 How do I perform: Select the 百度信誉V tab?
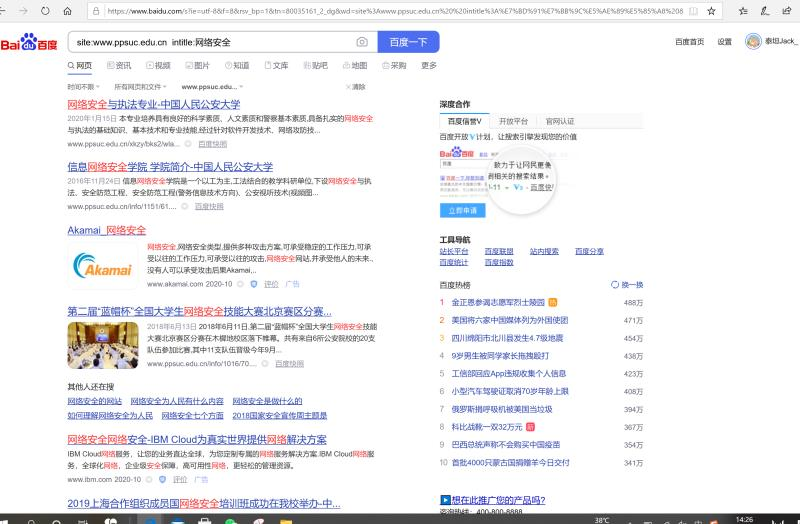[x=464, y=121]
